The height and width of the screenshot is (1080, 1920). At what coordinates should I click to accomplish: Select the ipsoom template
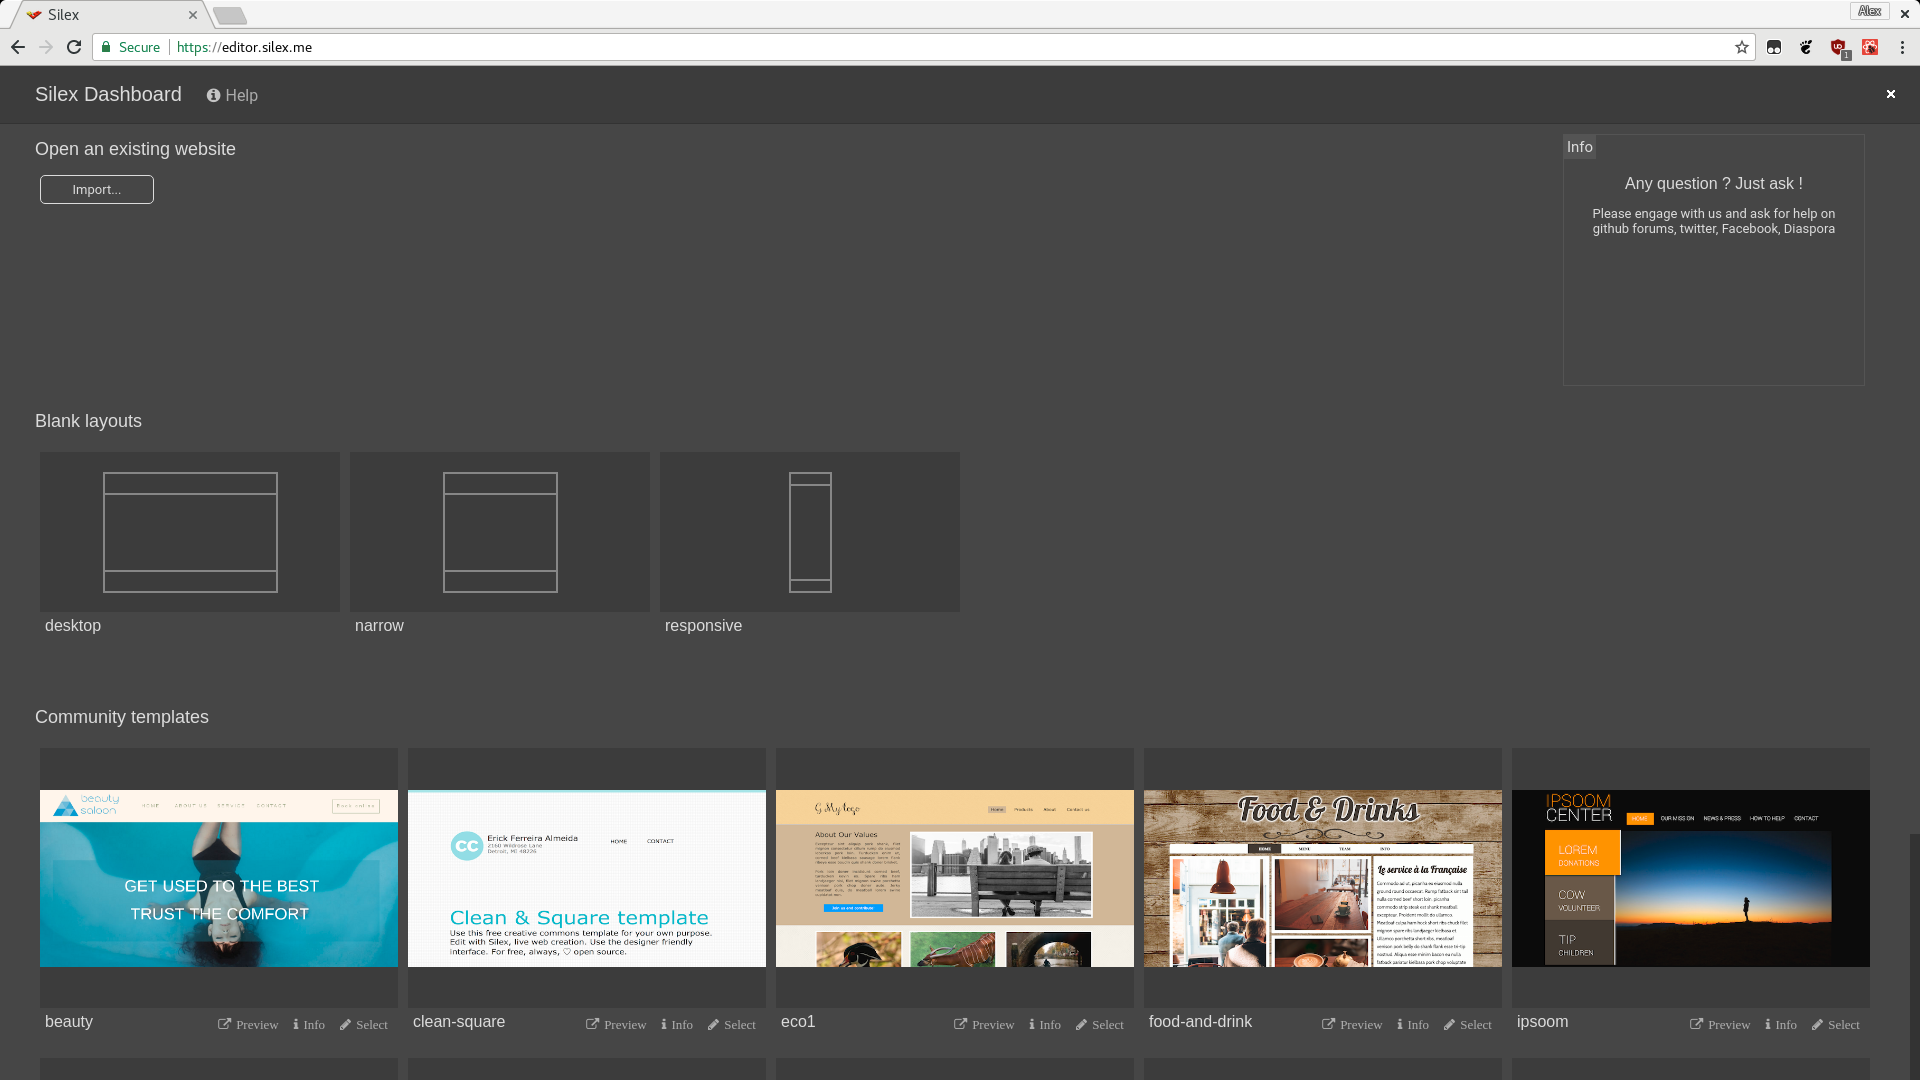(x=1836, y=1025)
